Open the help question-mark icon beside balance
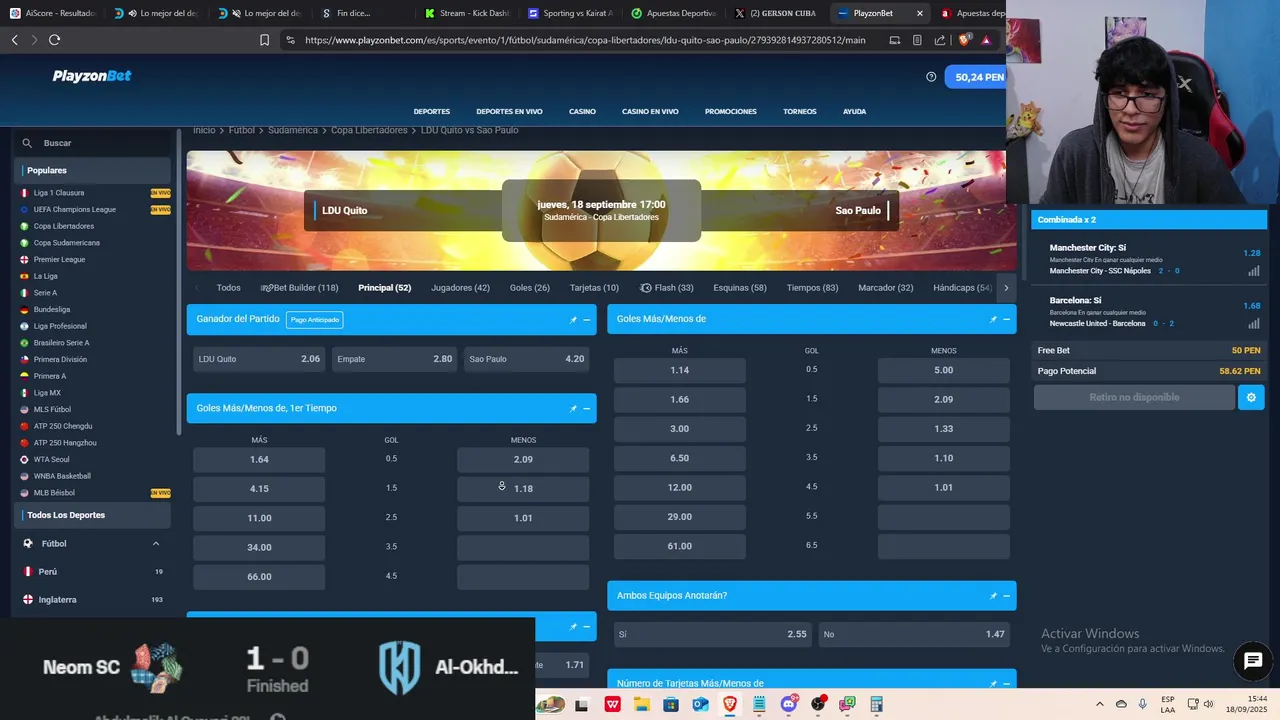 [931, 77]
